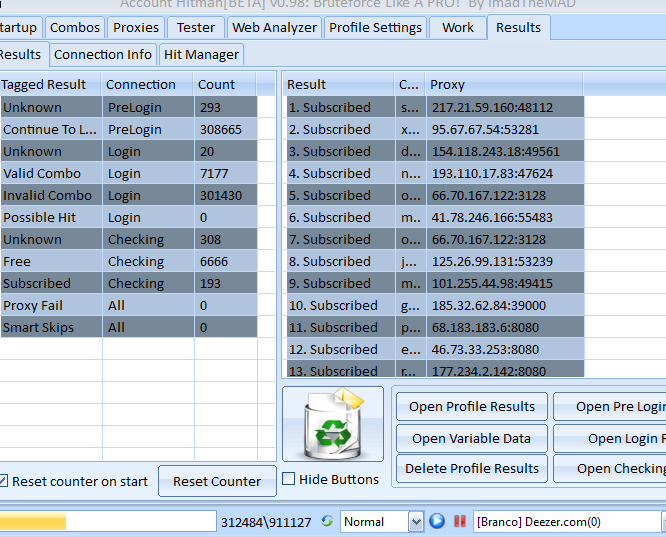Click the Reset Counter button

pyautogui.click(x=217, y=481)
